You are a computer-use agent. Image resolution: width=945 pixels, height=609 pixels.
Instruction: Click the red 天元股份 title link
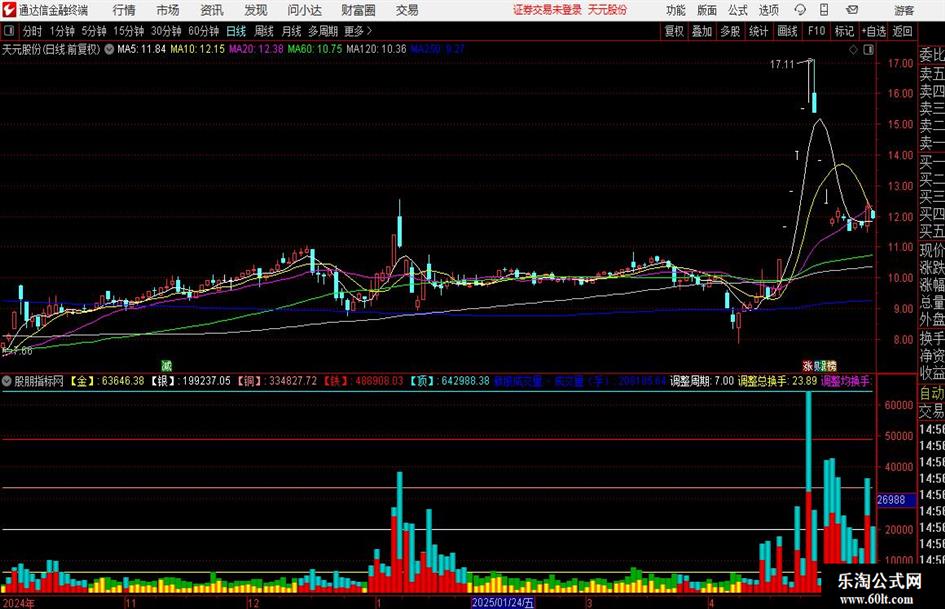[x=608, y=10]
